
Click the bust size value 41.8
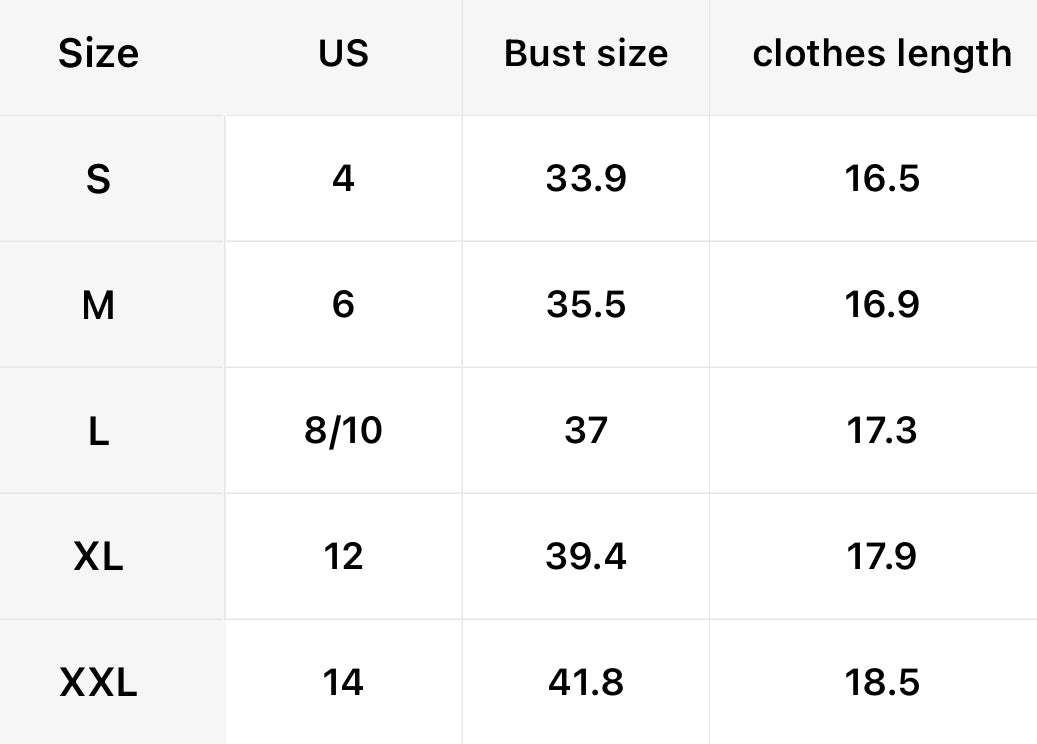click(585, 683)
